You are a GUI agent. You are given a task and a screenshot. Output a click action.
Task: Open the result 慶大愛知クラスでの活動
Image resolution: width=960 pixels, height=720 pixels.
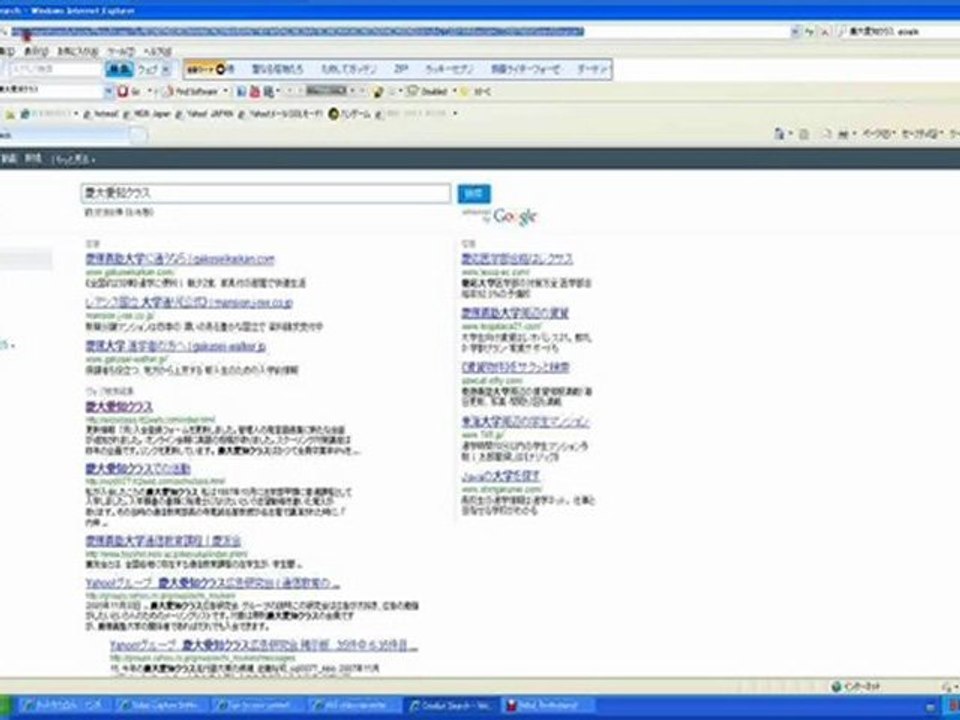(138, 469)
